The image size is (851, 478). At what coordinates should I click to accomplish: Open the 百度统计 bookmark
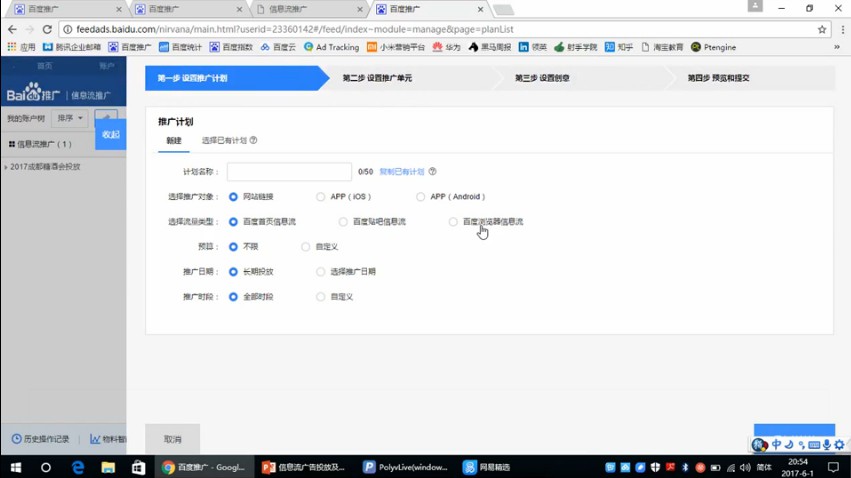click(180, 47)
